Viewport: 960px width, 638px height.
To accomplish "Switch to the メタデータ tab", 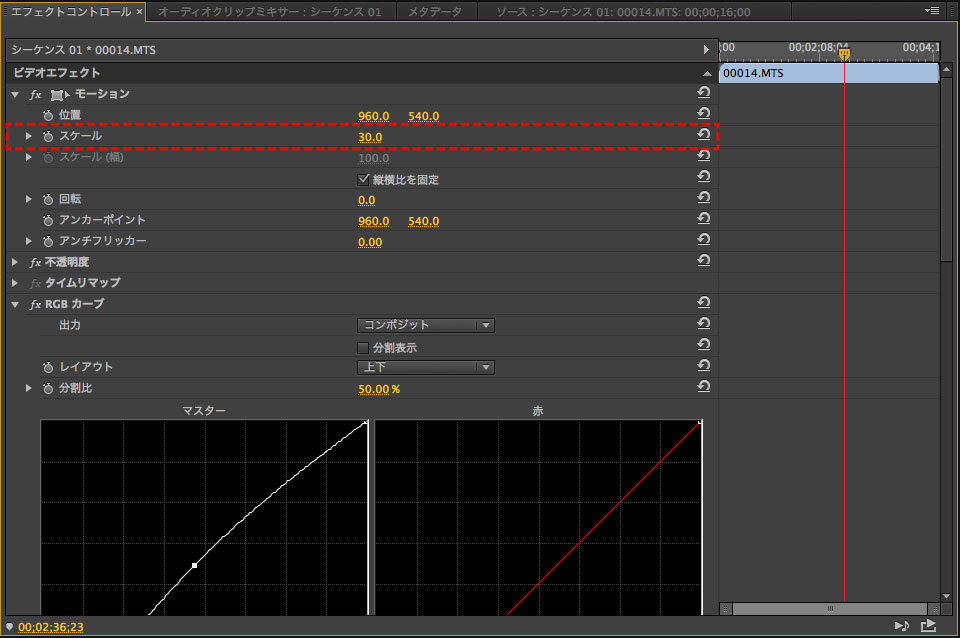I will point(435,12).
